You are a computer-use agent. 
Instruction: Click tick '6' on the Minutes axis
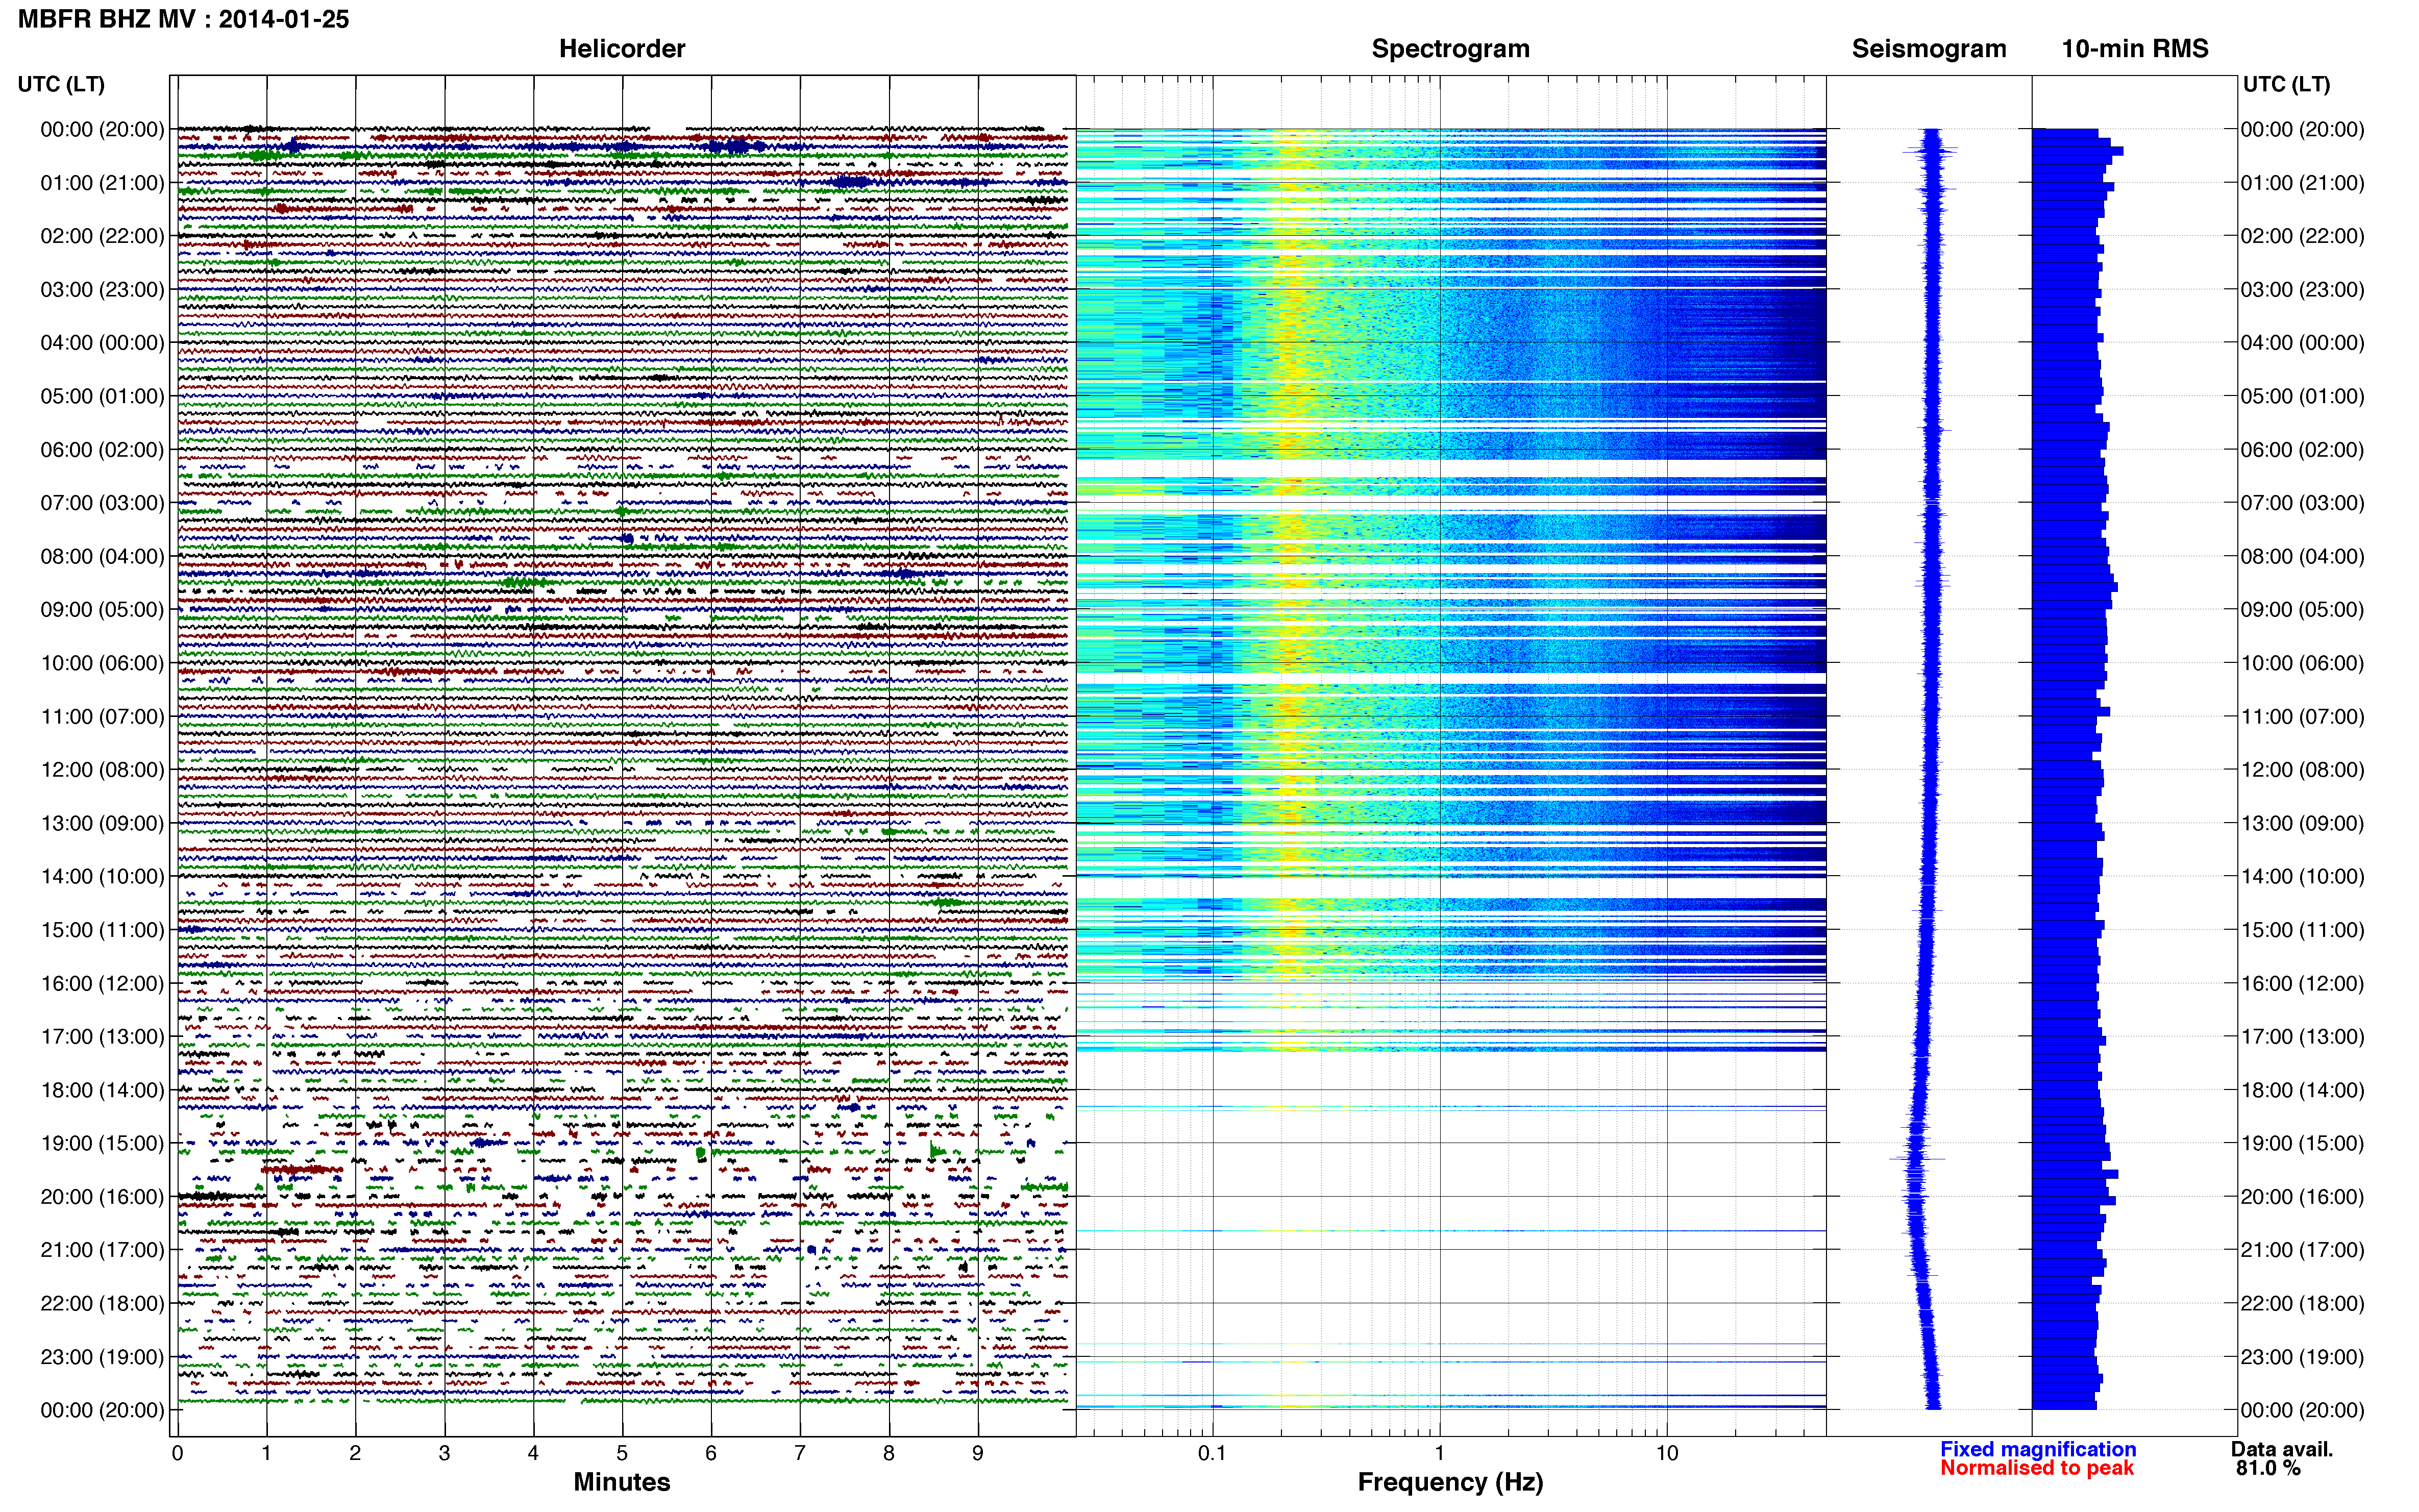[711, 1454]
